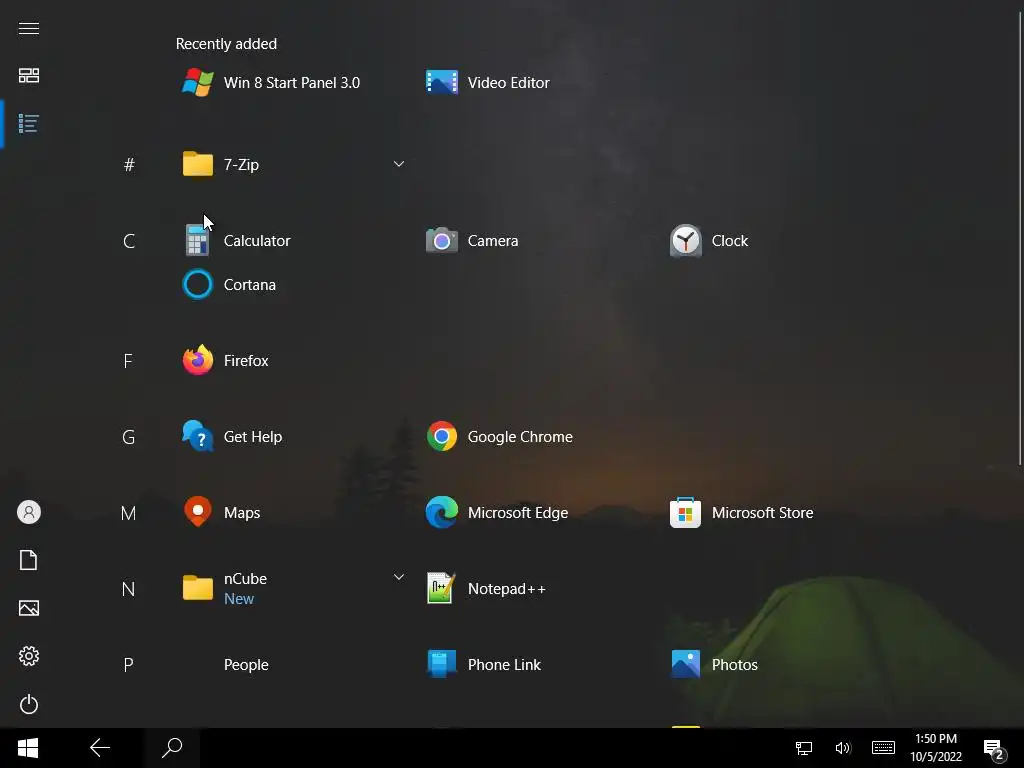Launch the Photos app

[714, 665]
